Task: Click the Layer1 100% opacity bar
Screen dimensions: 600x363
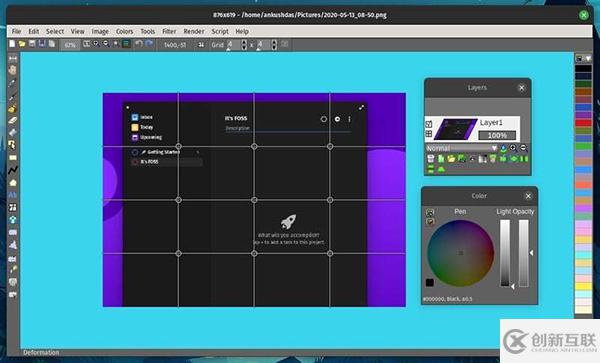Action: (x=497, y=135)
